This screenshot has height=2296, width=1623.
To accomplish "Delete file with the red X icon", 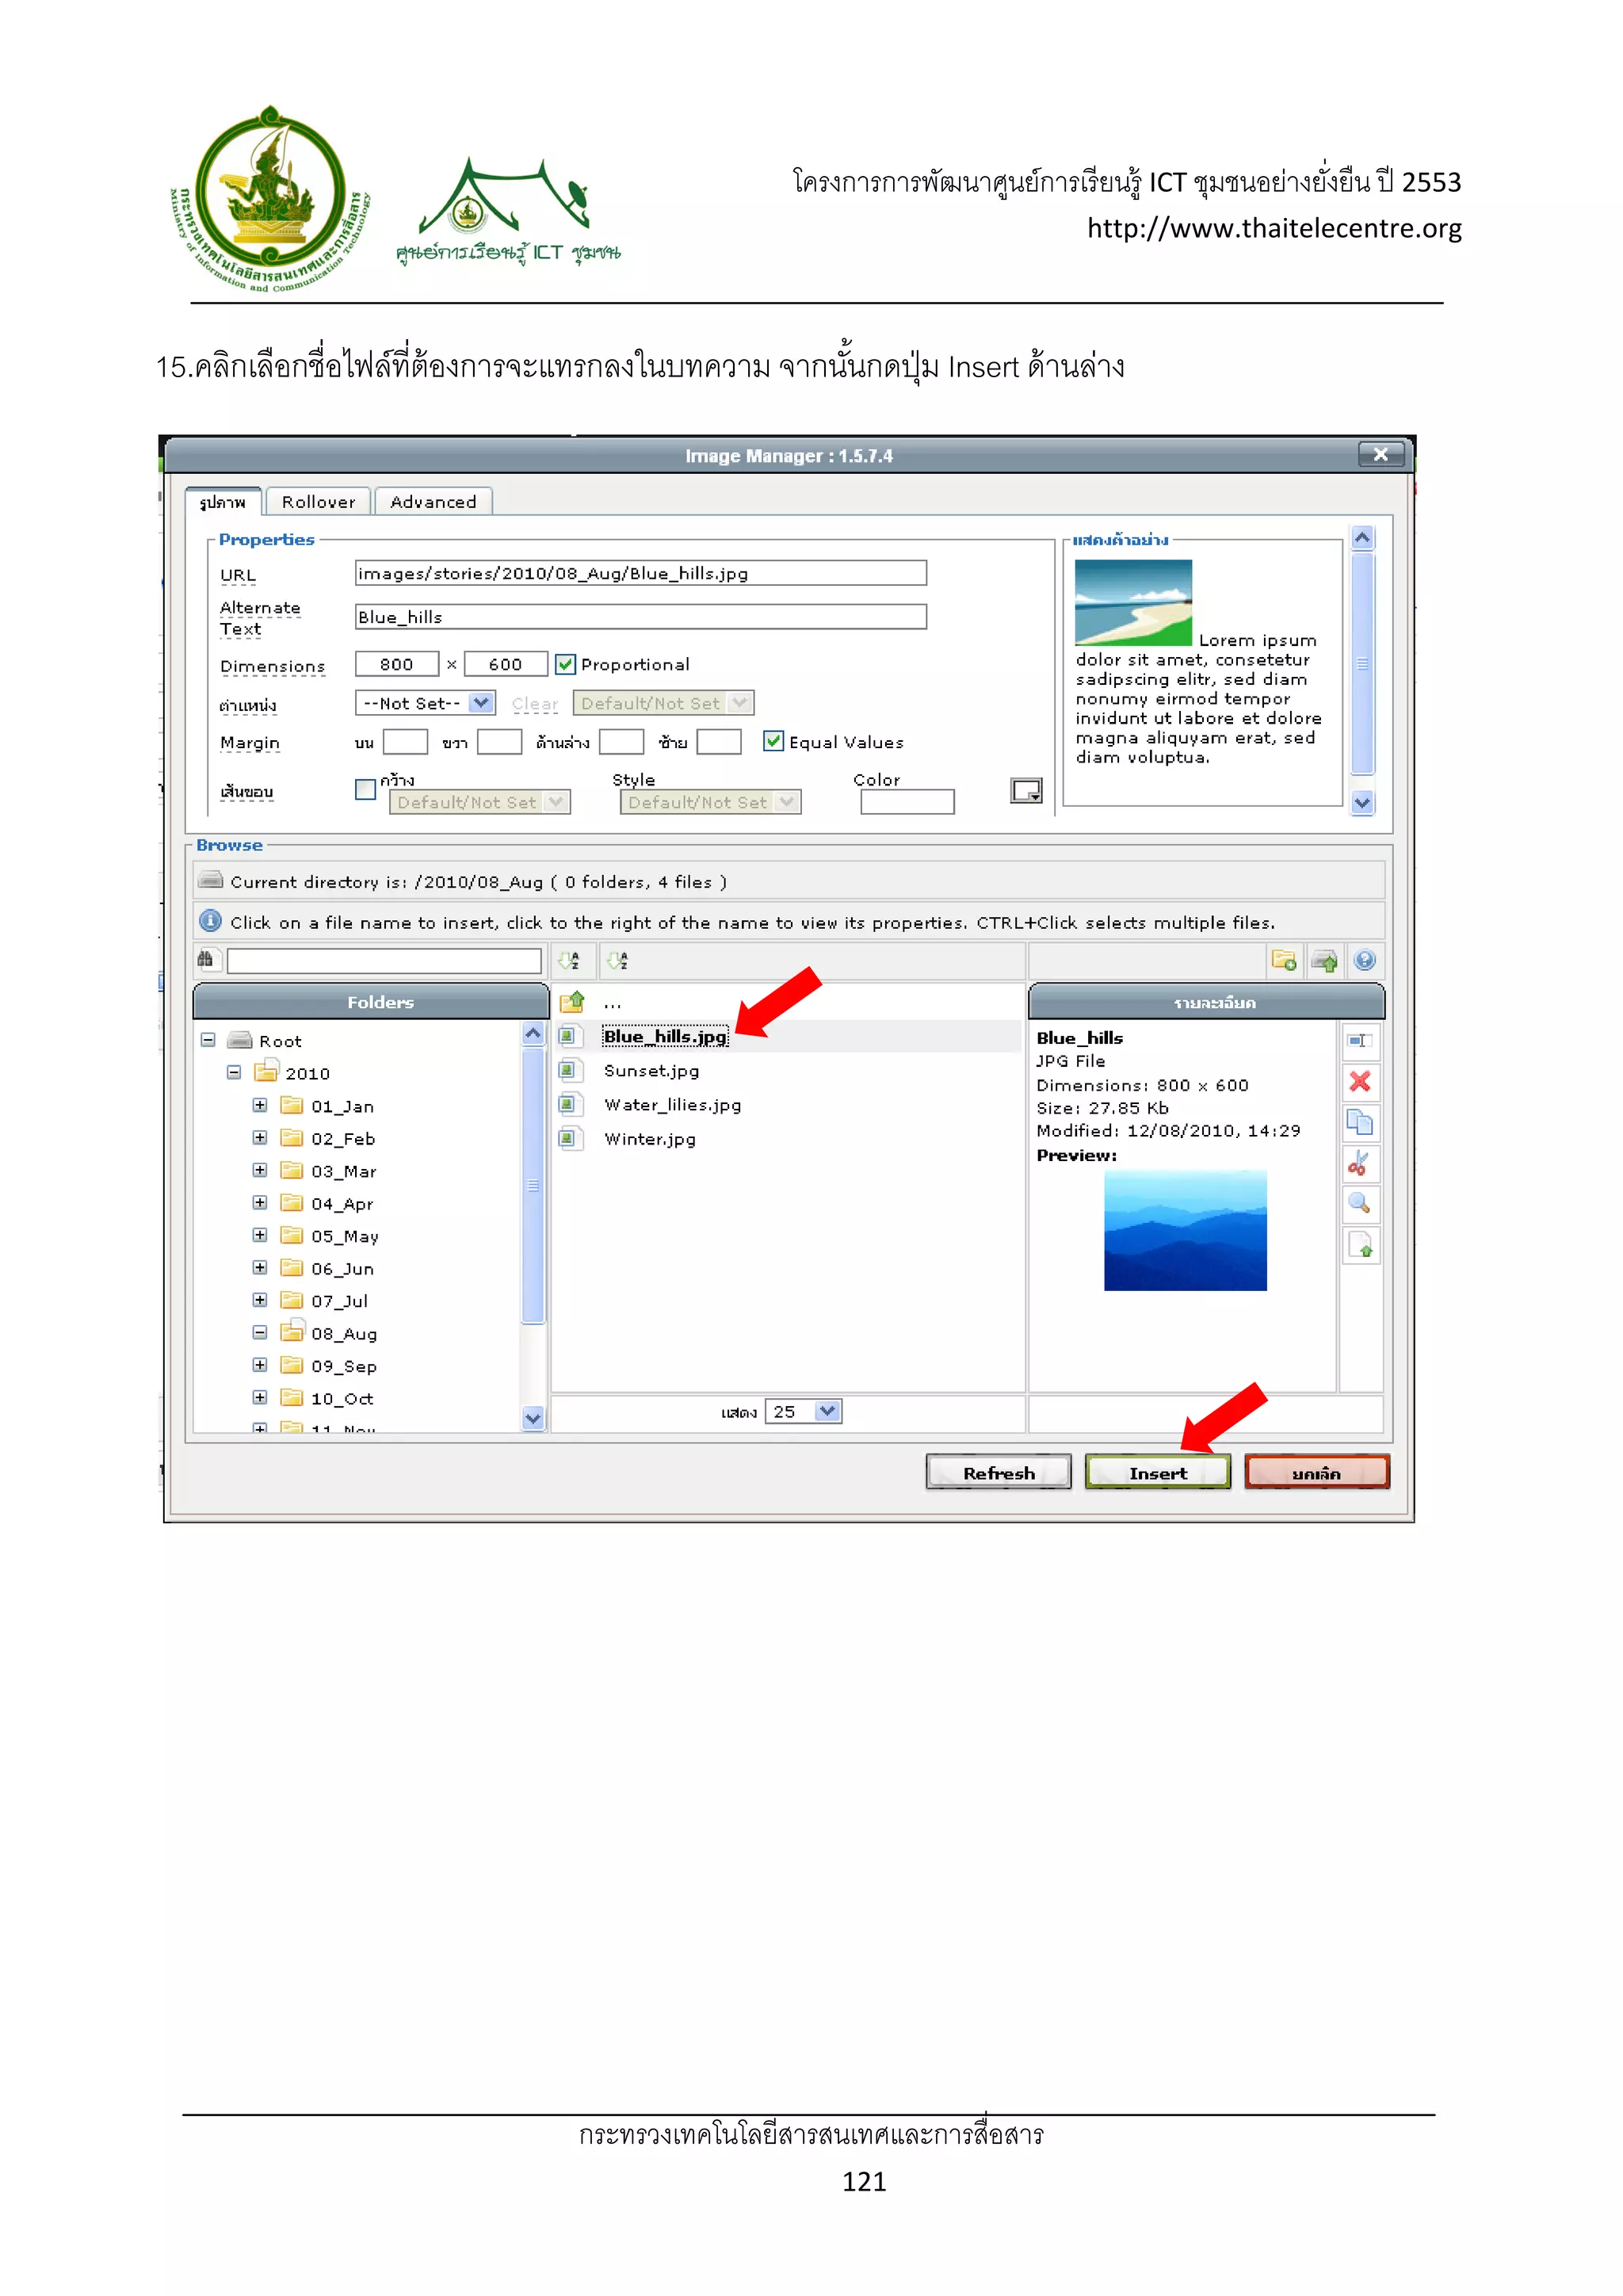I will pyautogui.click(x=1359, y=1082).
